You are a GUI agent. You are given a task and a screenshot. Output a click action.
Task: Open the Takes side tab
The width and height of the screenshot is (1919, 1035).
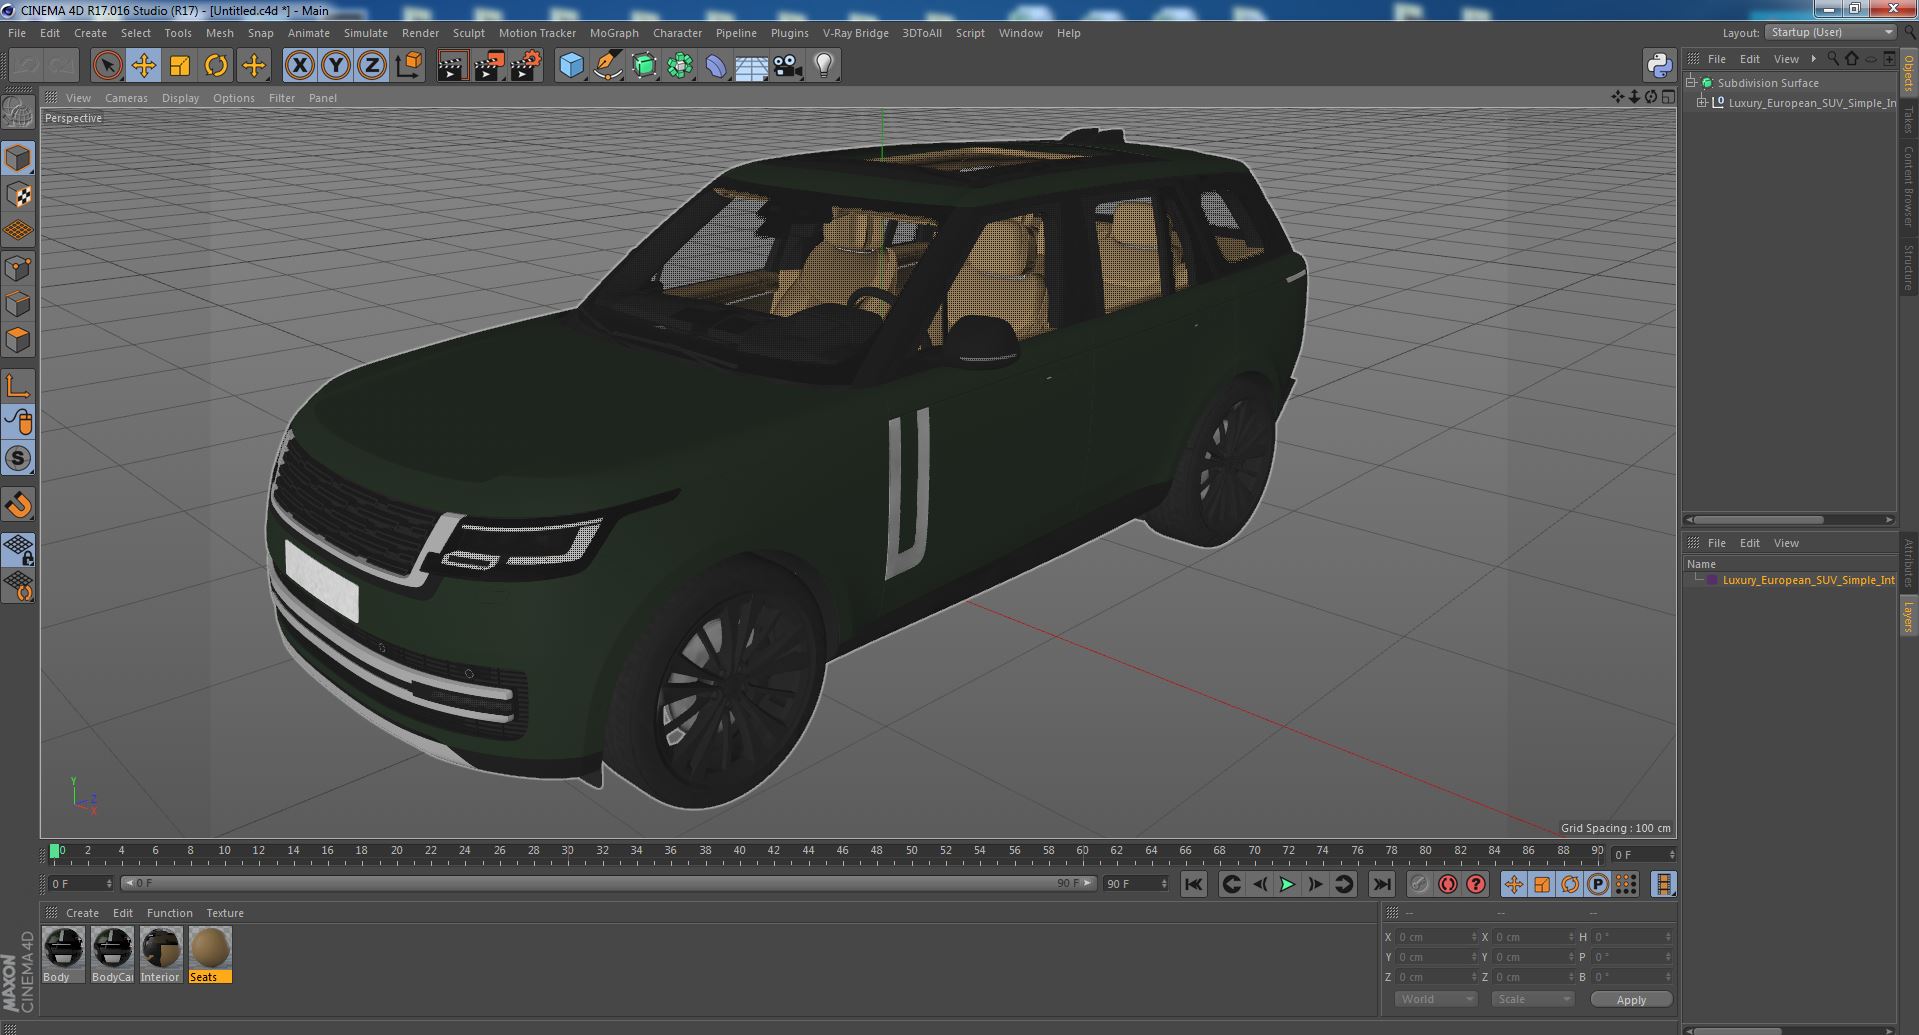(1908, 119)
